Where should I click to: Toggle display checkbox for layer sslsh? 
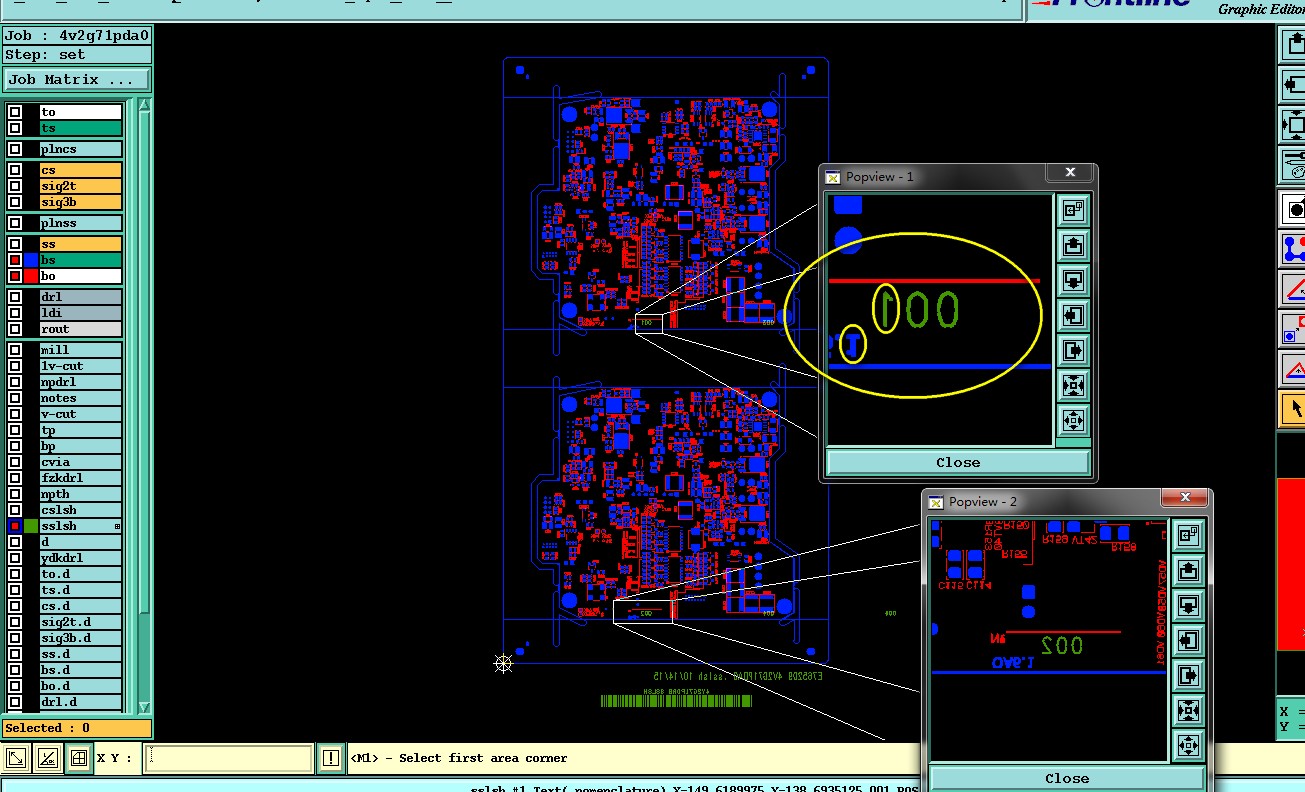coord(15,526)
